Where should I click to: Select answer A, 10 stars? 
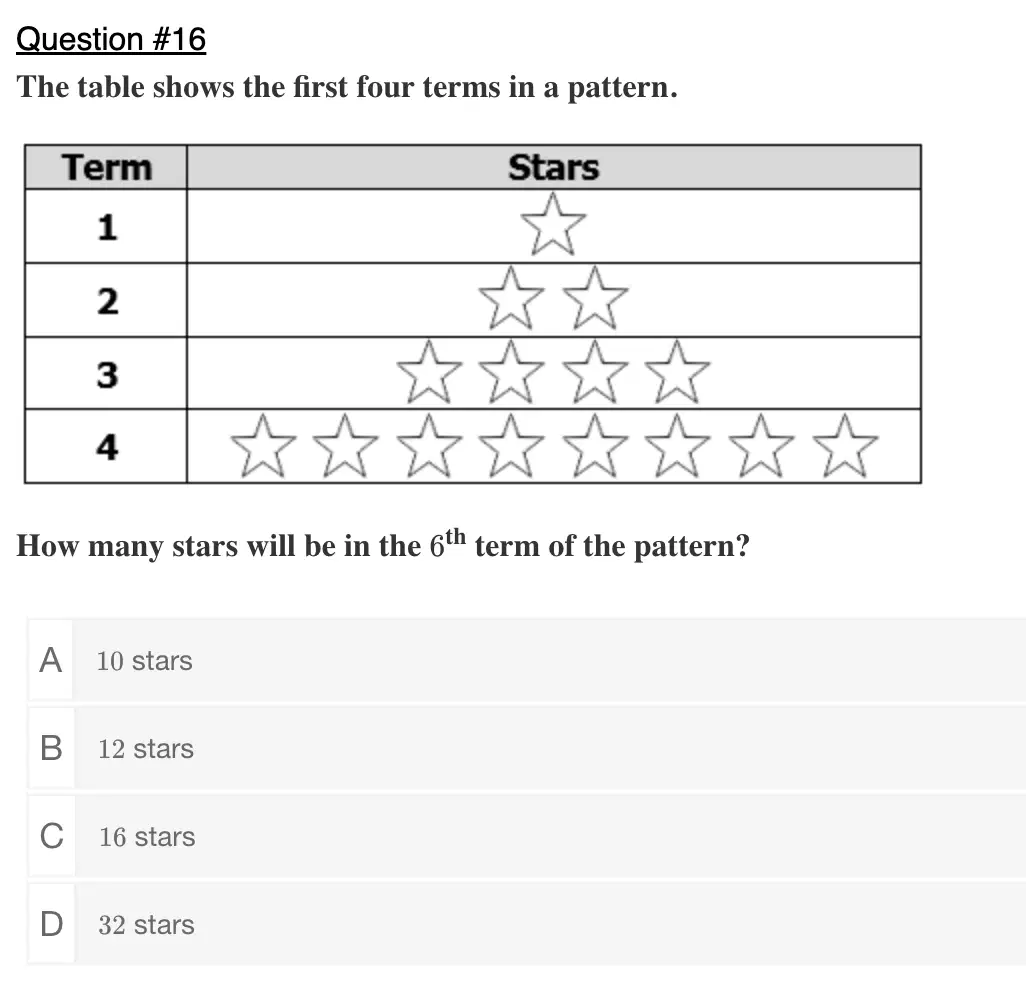[x=527, y=659]
